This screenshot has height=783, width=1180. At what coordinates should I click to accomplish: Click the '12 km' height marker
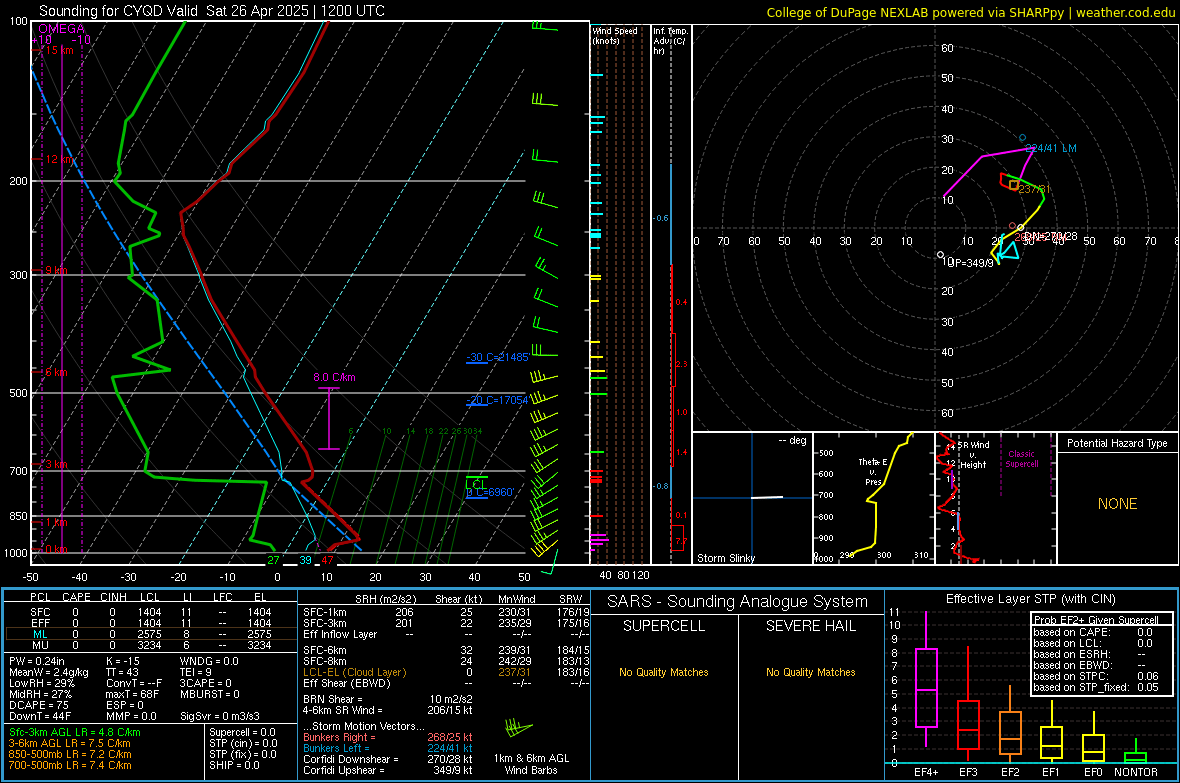[x=60, y=160]
